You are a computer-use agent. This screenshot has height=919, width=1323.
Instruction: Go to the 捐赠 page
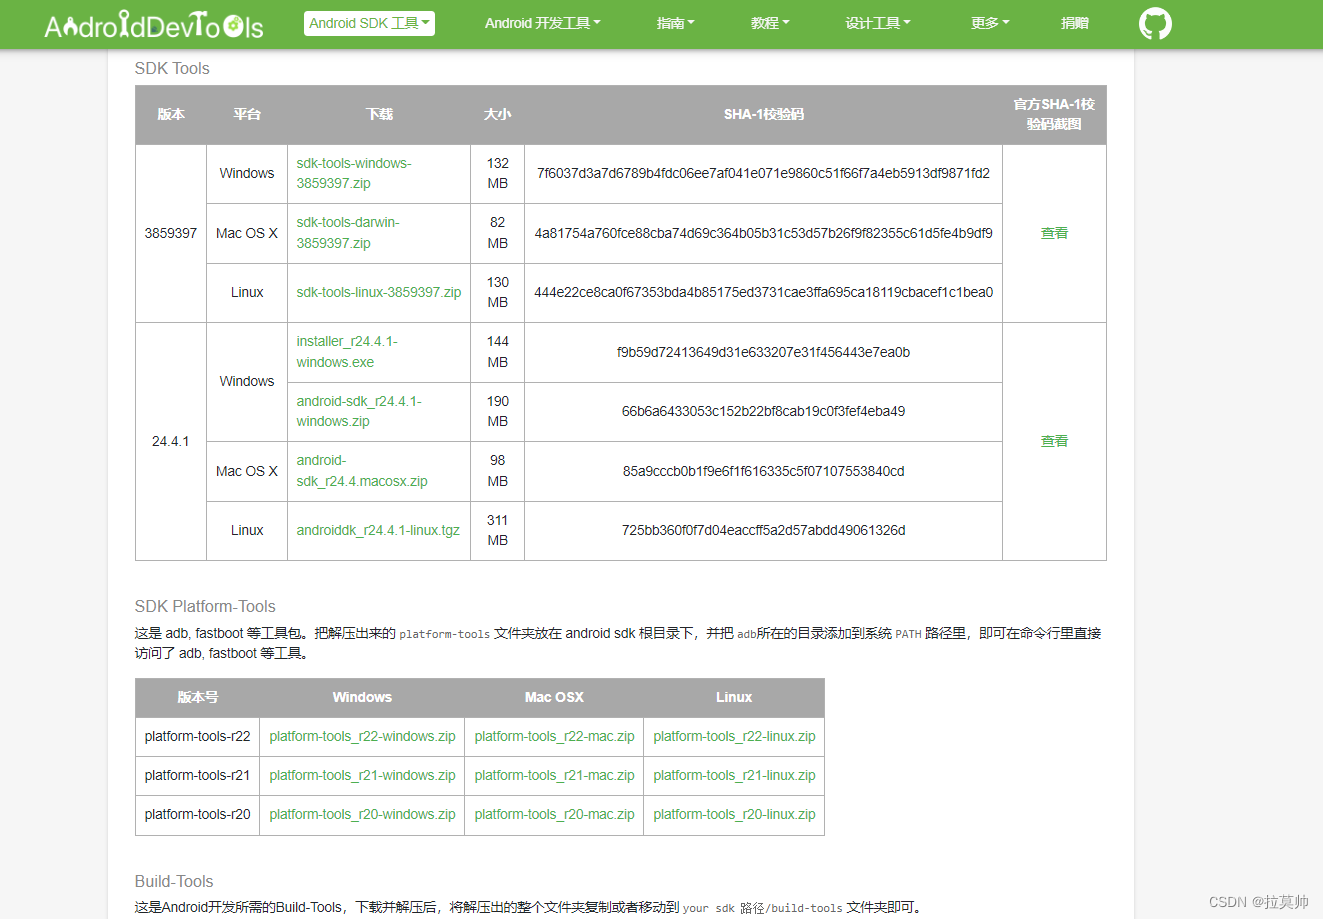[1075, 23]
